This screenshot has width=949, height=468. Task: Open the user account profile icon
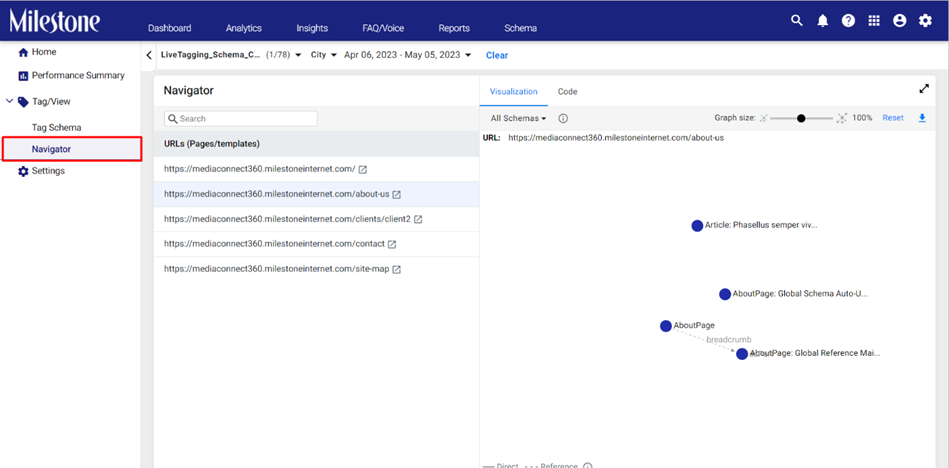coord(899,21)
